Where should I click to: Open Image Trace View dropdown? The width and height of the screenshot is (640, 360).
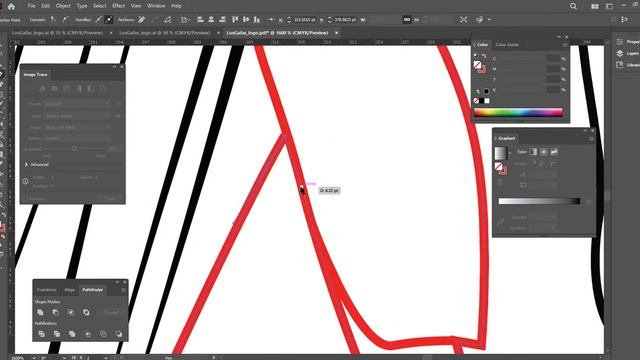point(76,116)
